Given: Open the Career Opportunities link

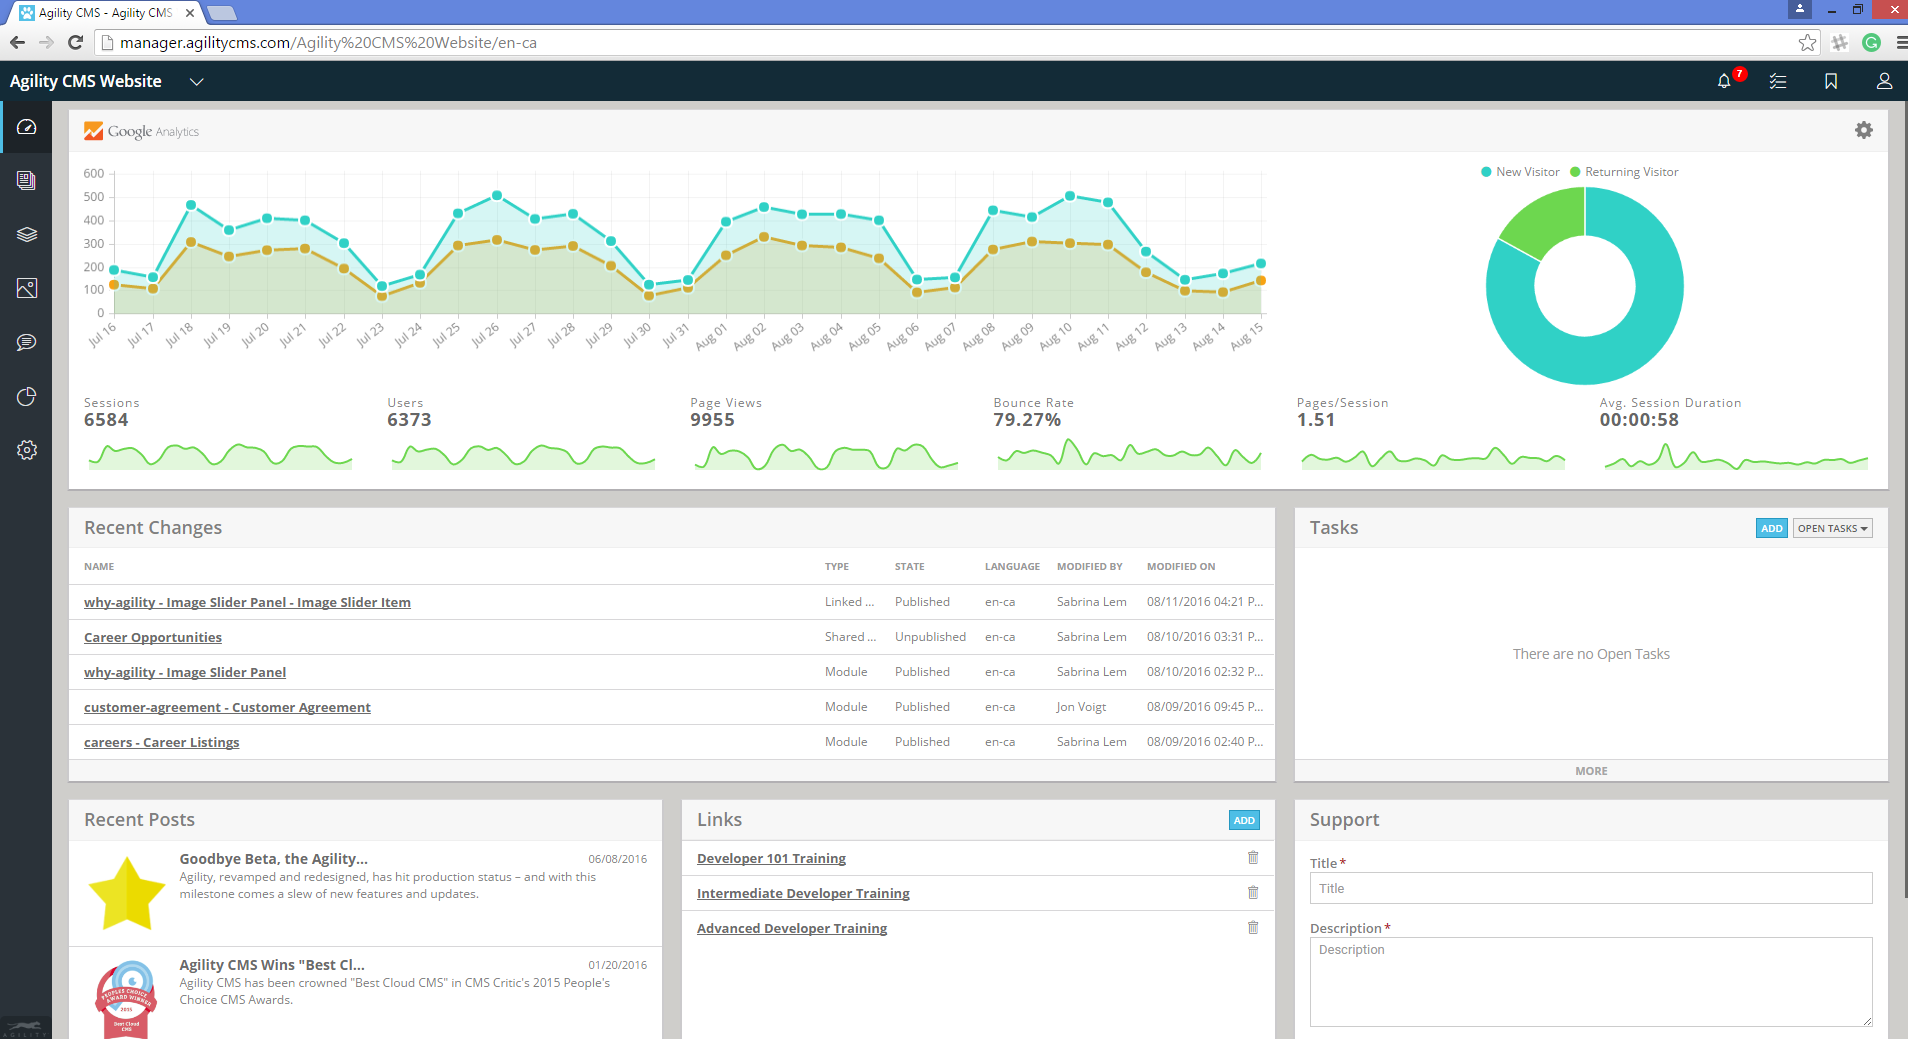Looking at the screenshot, I should (x=153, y=637).
